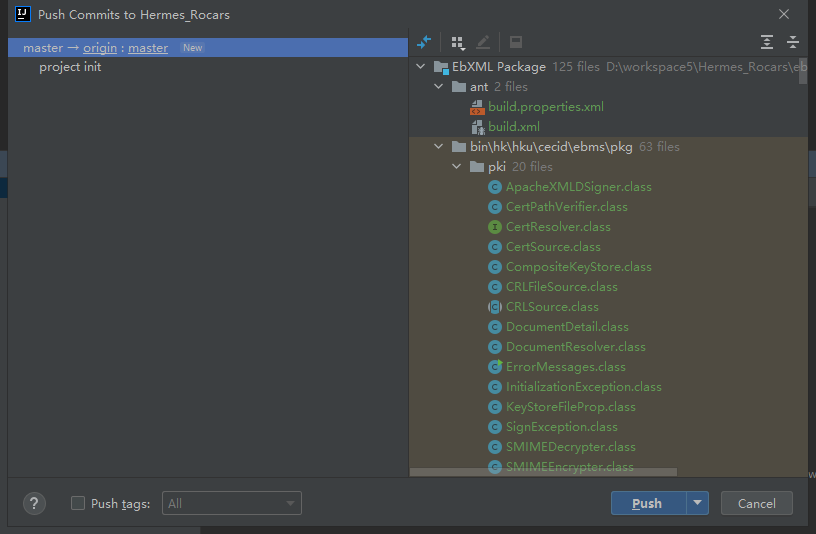Select DocumentResolver.class

(576, 347)
